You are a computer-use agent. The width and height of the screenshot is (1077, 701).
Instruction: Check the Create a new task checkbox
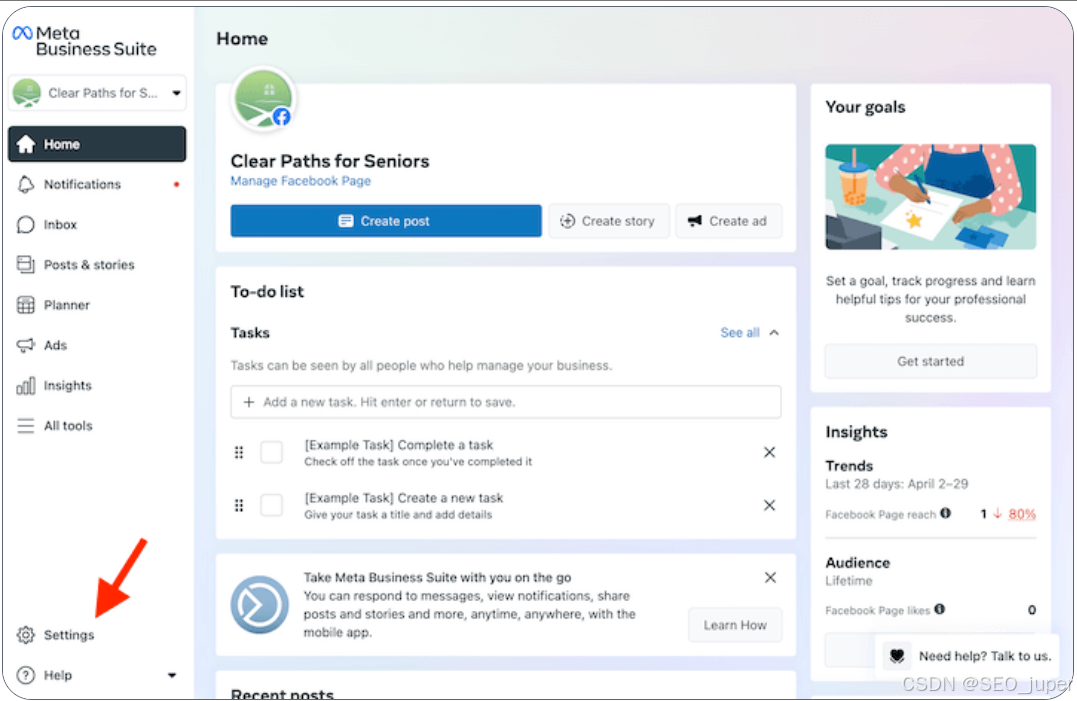tap(271, 505)
